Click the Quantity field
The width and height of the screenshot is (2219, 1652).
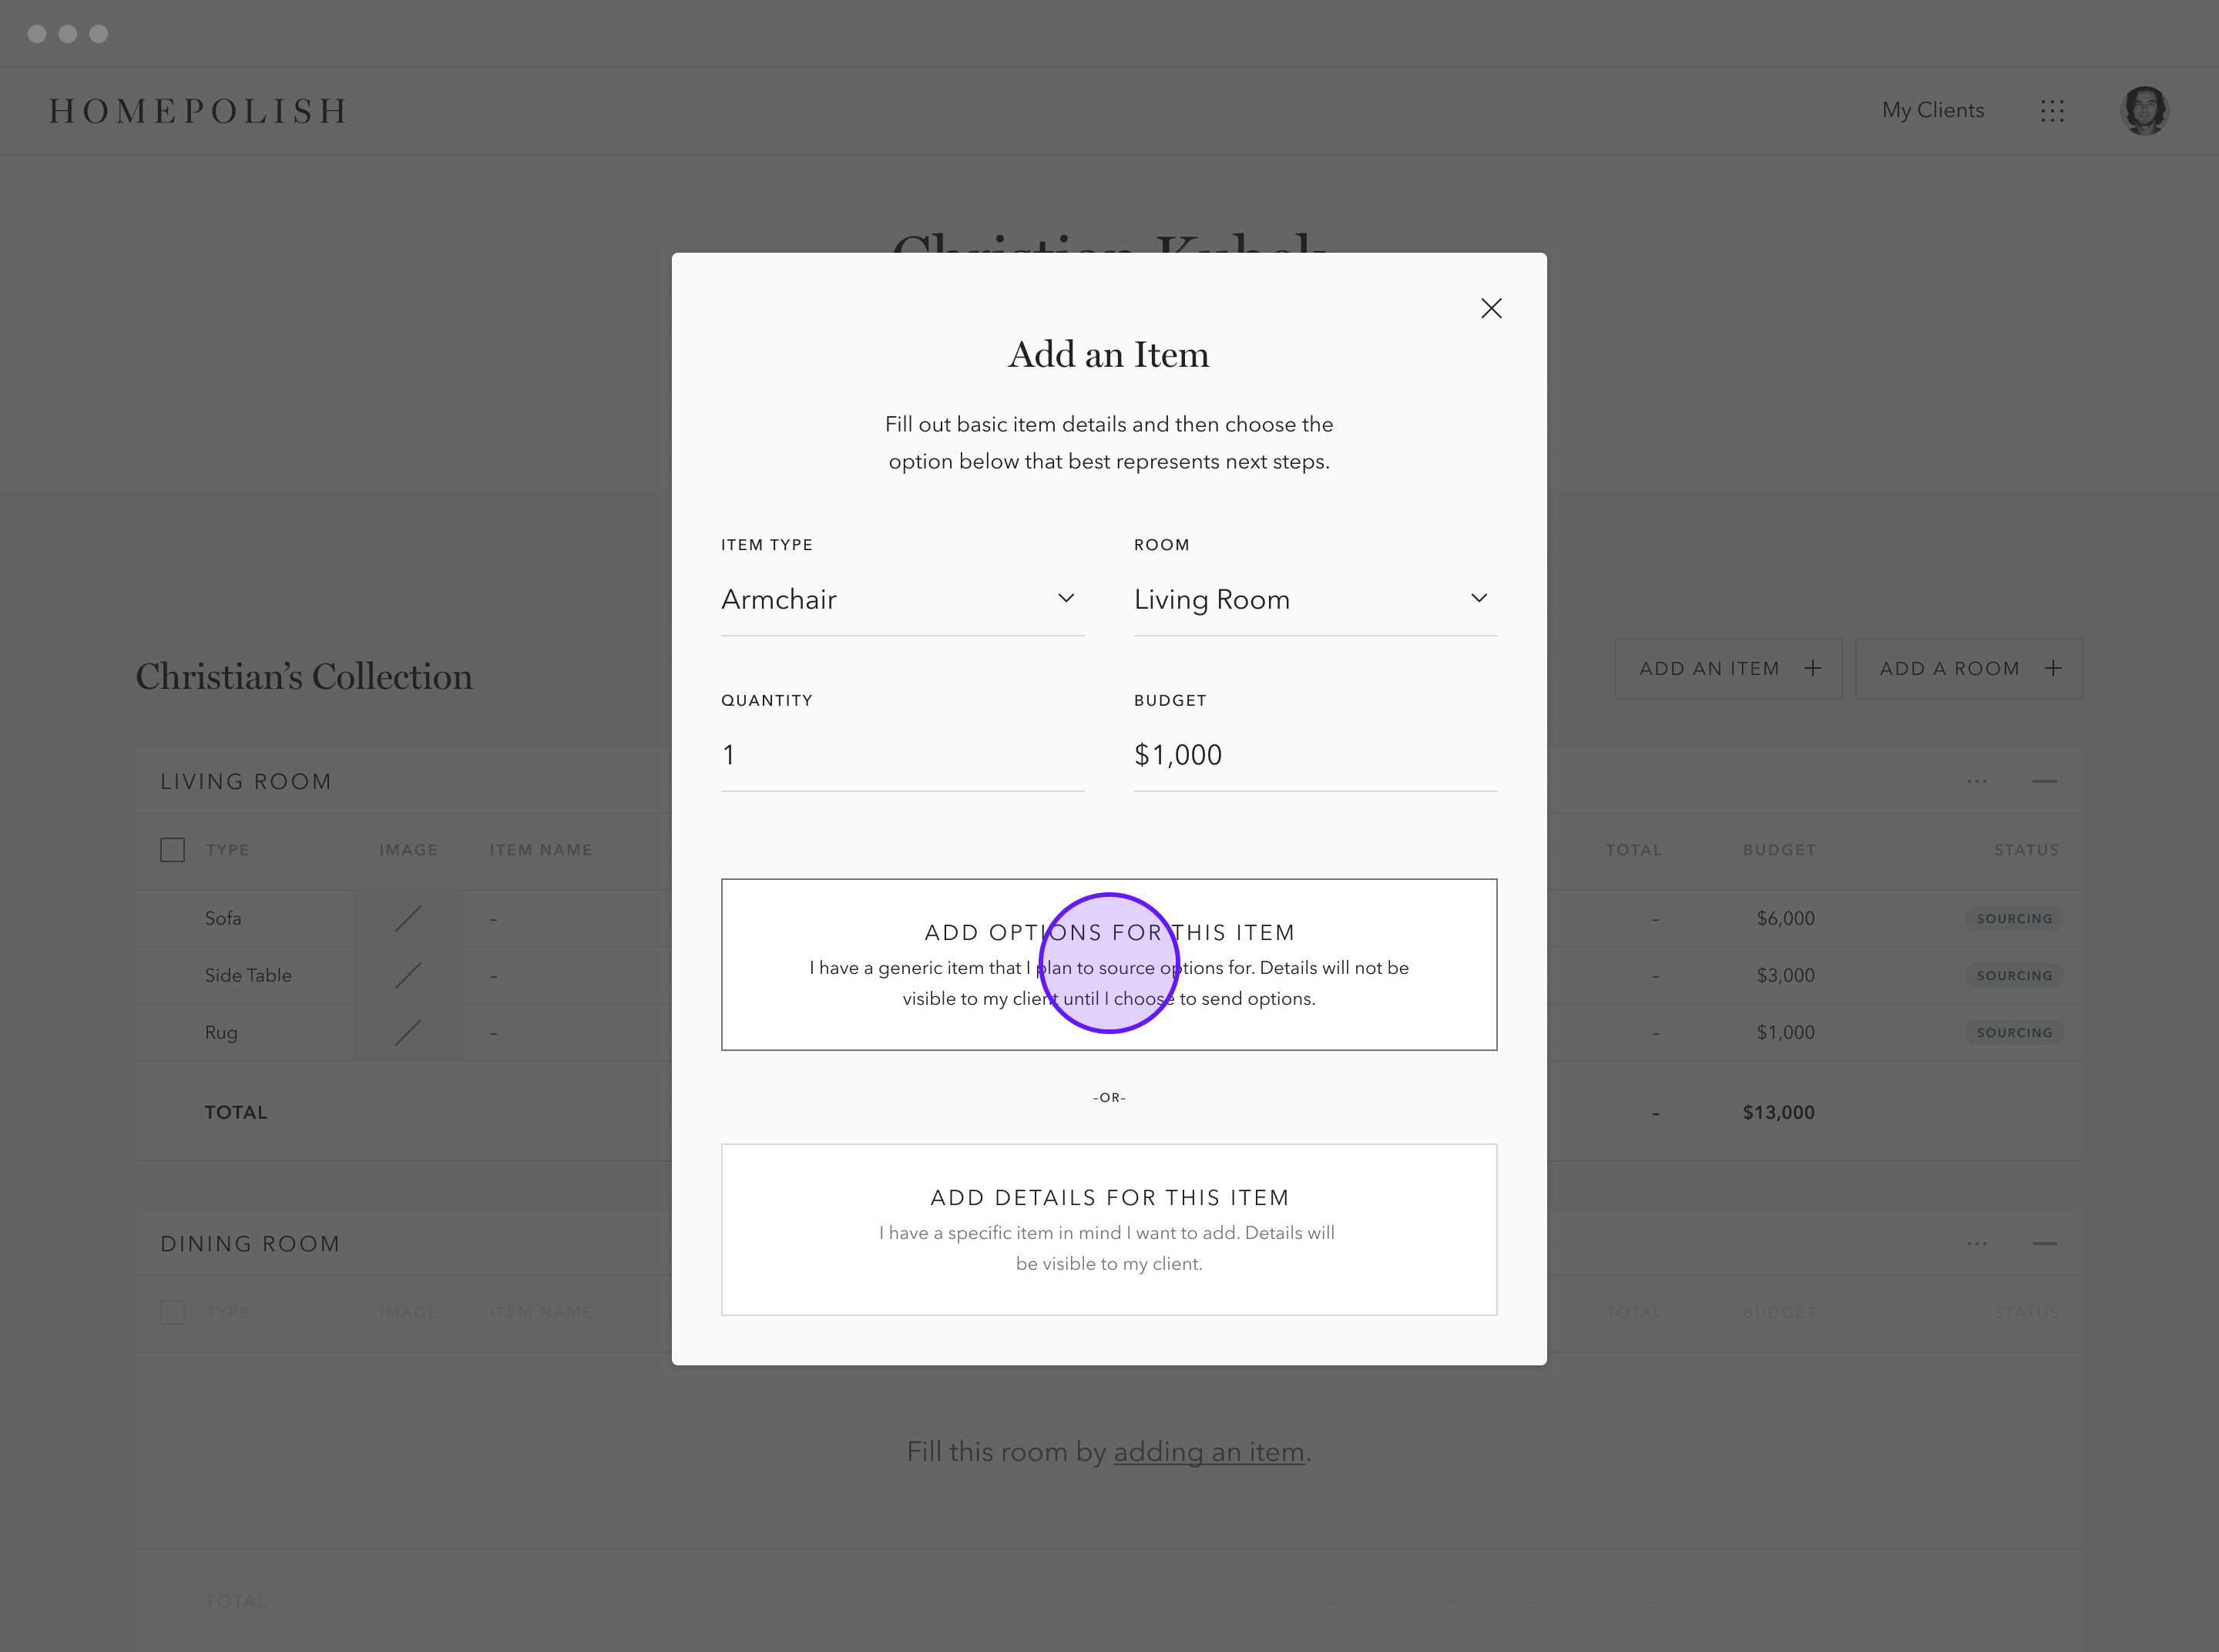pyautogui.click(x=902, y=755)
